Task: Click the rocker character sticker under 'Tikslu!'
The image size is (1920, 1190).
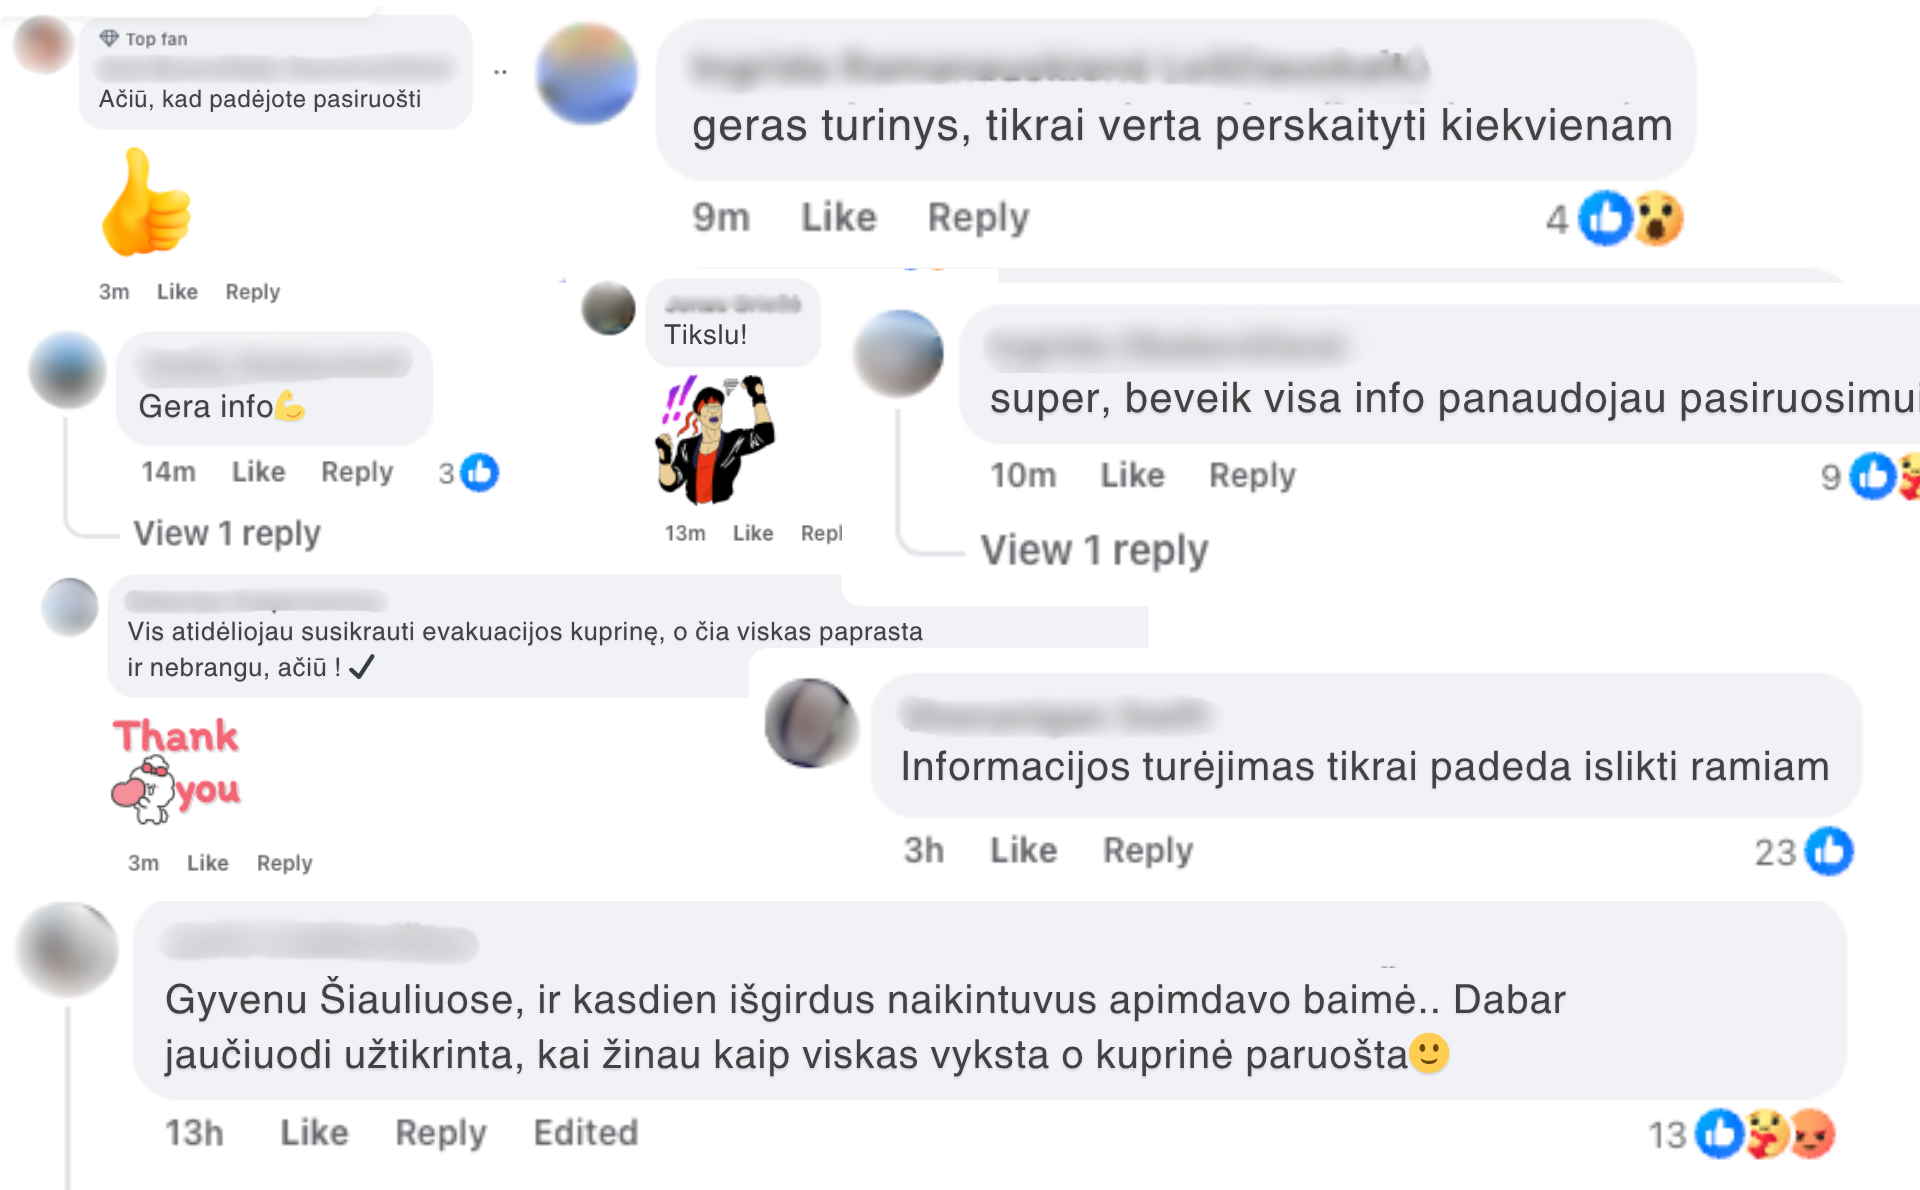Action: point(714,439)
